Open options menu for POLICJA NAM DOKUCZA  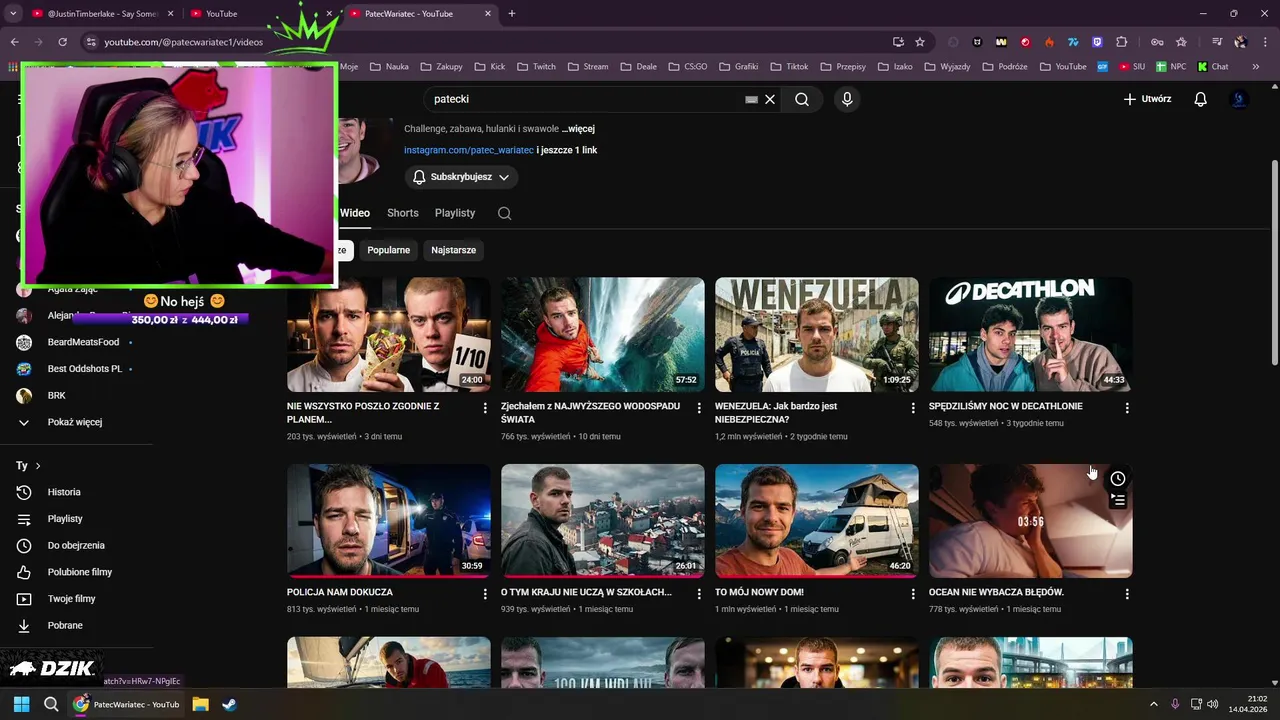(x=485, y=594)
